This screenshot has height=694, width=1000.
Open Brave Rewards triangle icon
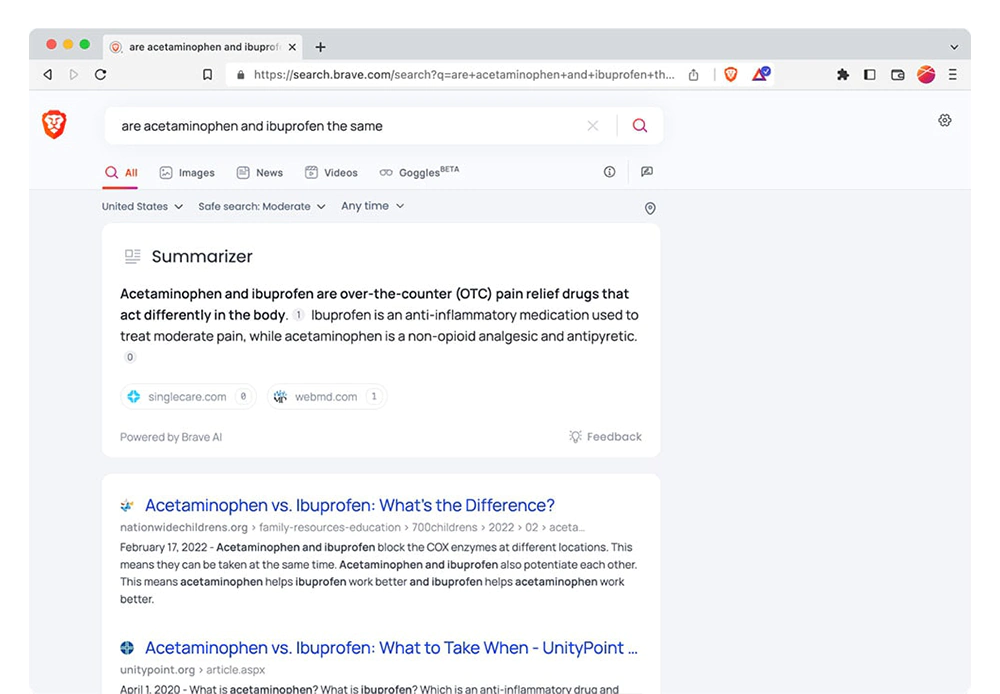(760, 74)
